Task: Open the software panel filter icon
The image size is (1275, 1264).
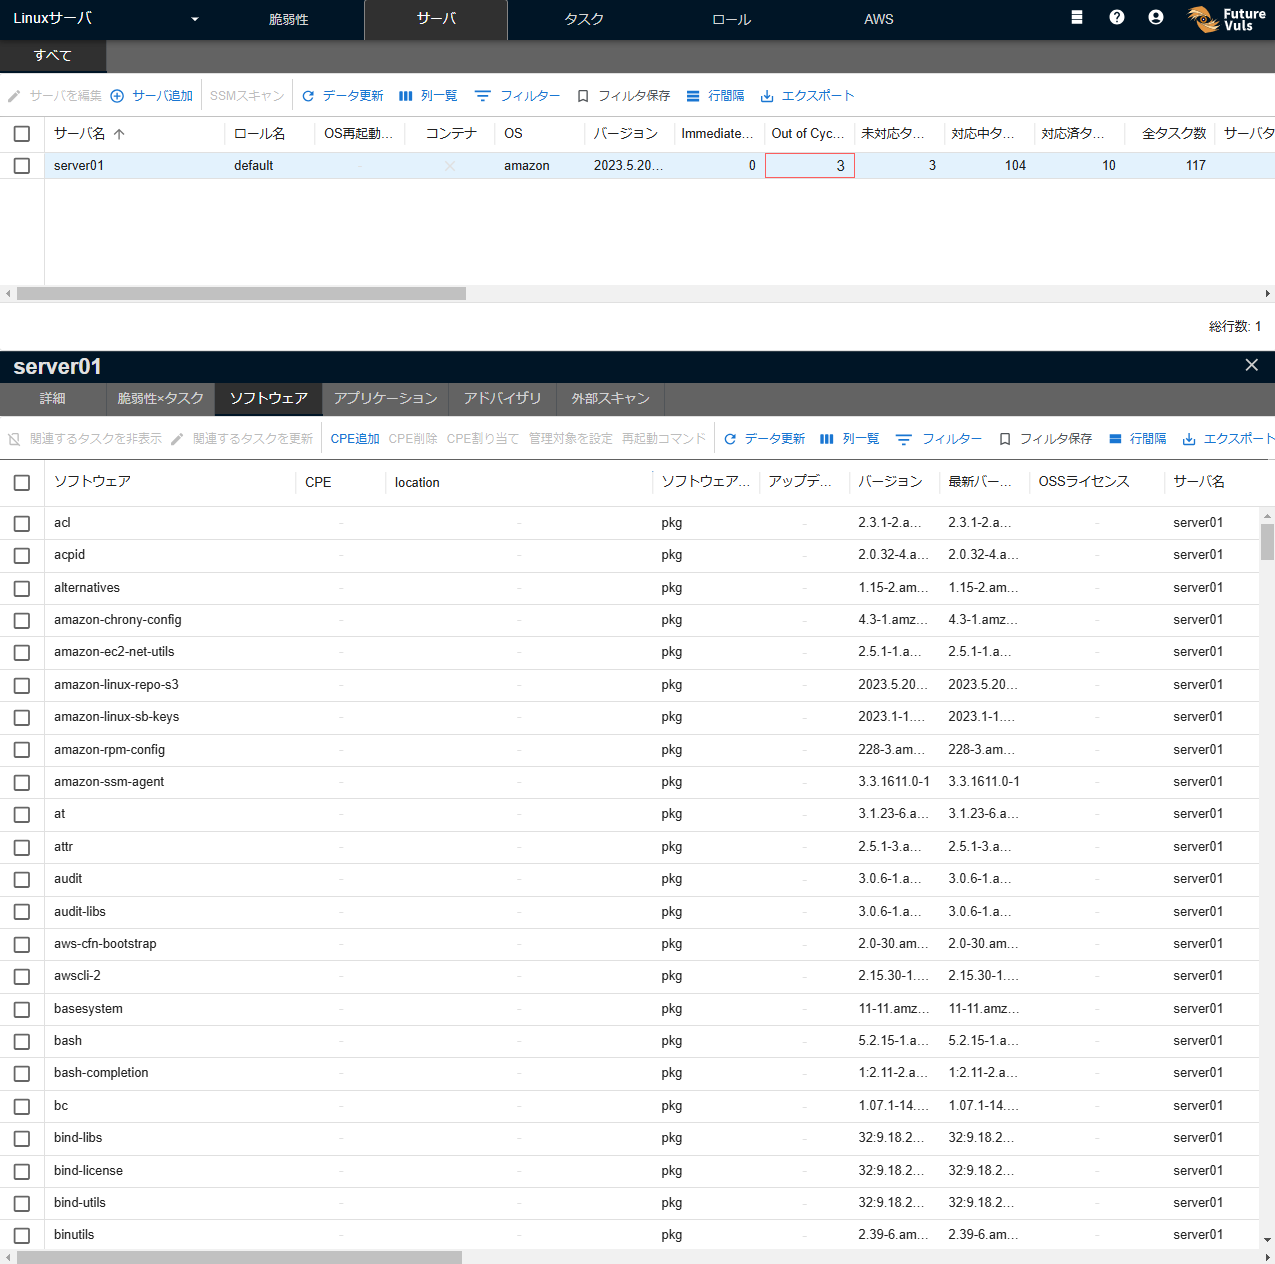Action: tap(904, 439)
